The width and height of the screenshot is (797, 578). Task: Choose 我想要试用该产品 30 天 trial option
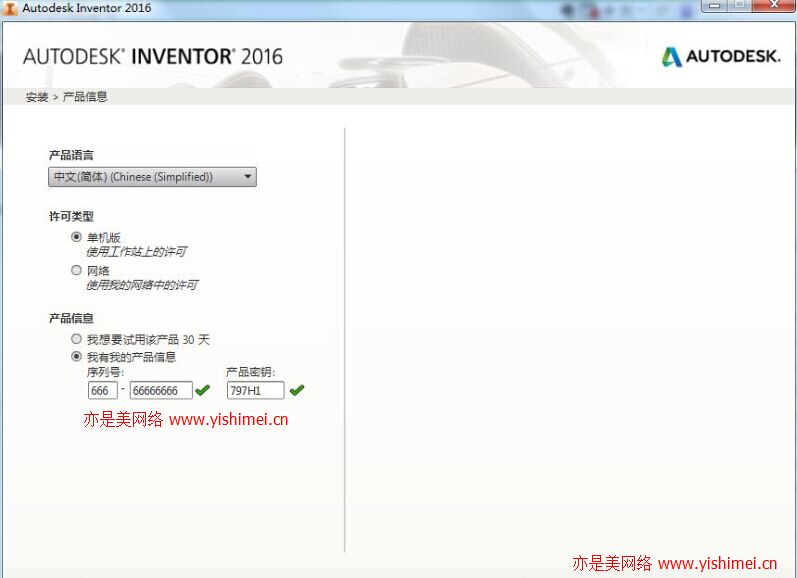[x=76, y=339]
